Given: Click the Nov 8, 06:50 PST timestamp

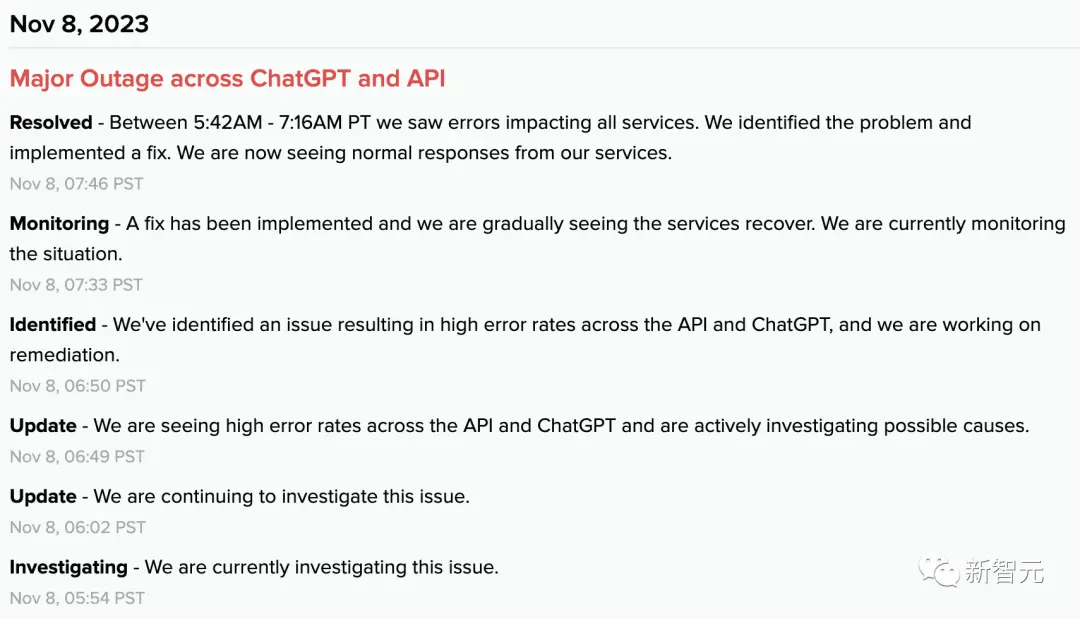Looking at the screenshot, I should click(78, 386).
